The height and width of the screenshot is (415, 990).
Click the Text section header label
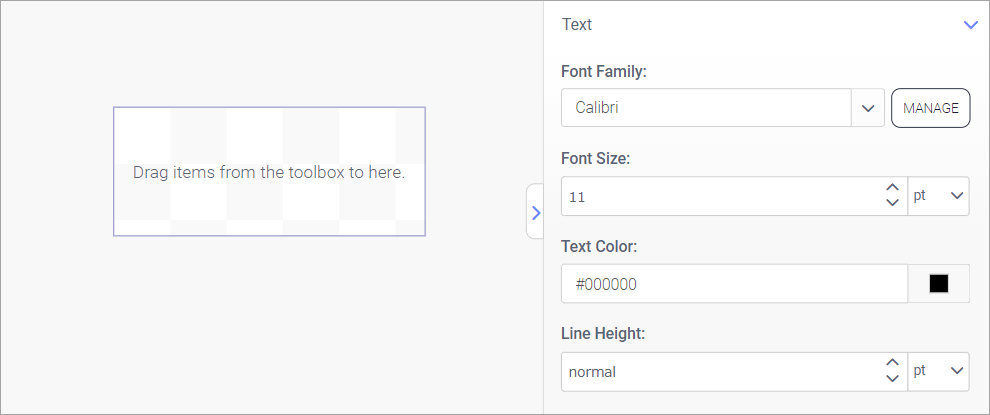577,24
